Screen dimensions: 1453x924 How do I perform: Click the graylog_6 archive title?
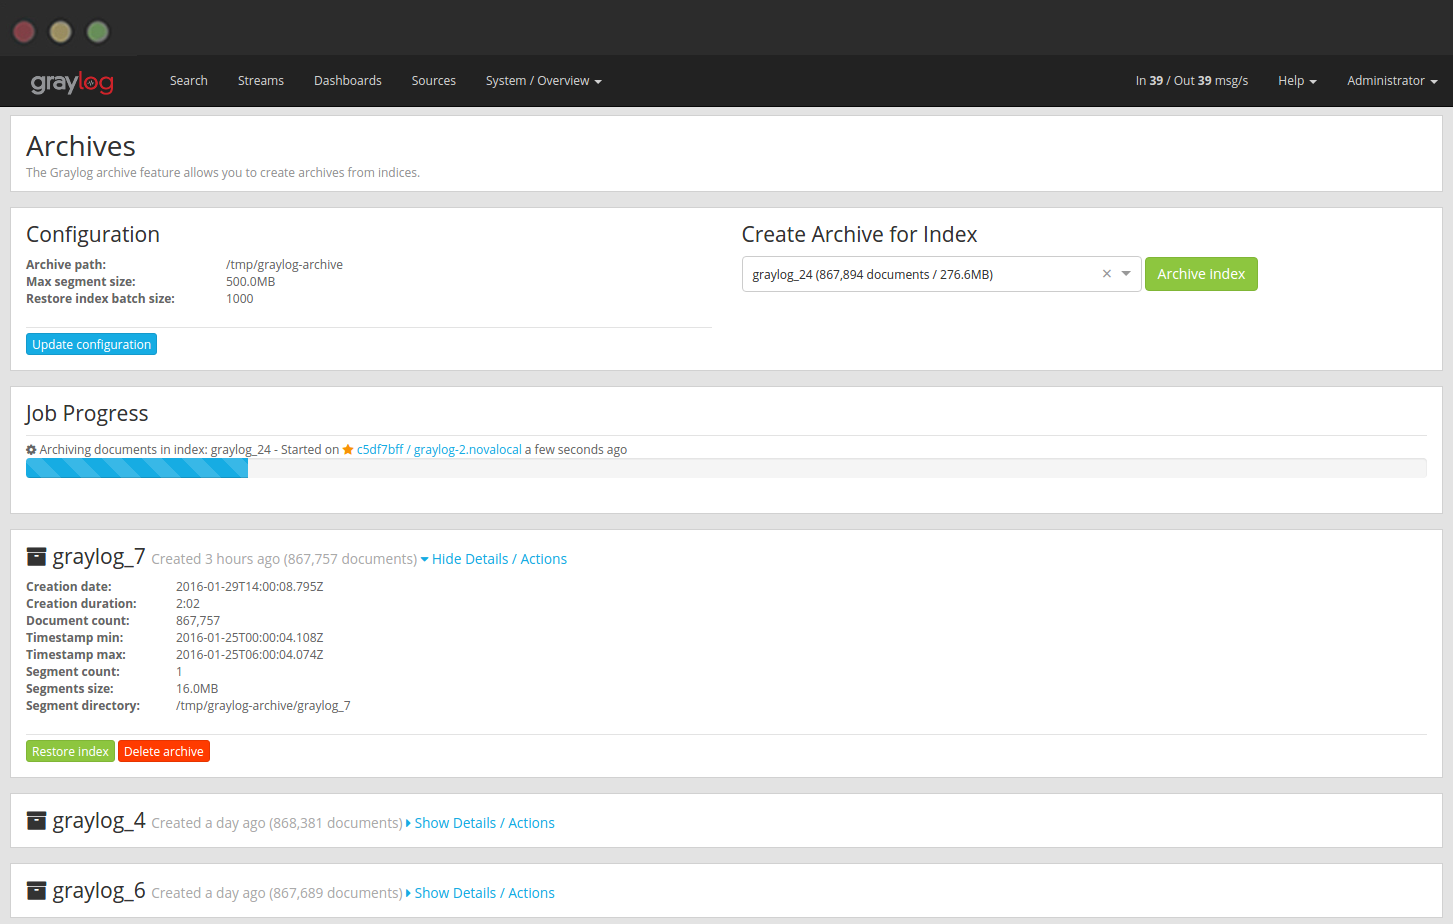[x=99, y=891]
